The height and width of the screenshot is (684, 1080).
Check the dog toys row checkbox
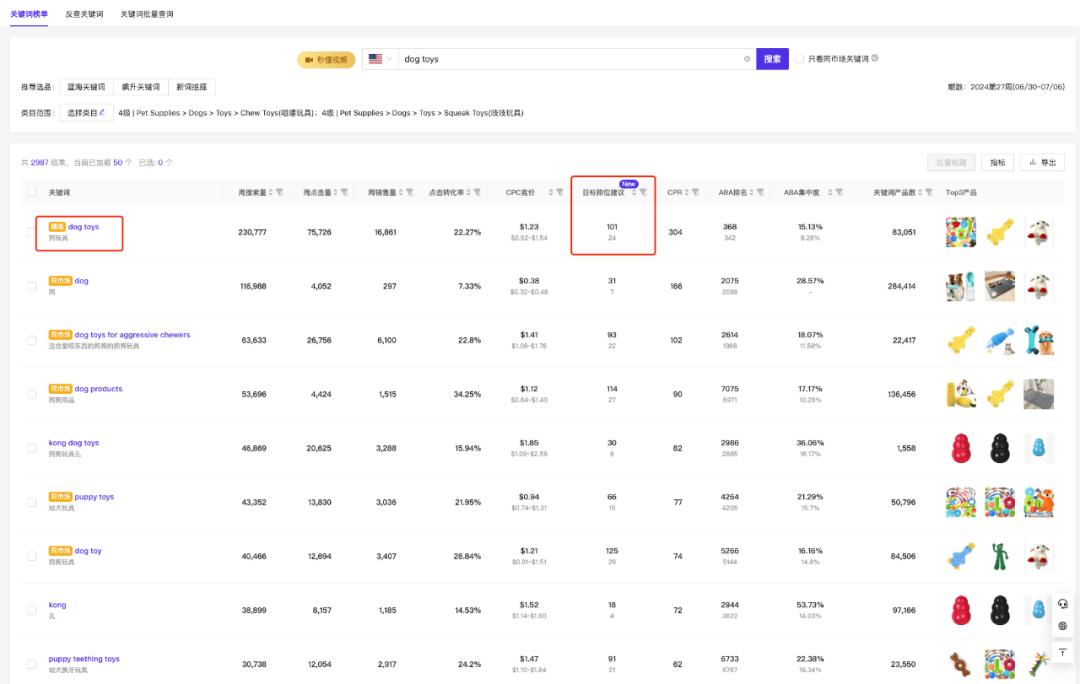[32, 232]
